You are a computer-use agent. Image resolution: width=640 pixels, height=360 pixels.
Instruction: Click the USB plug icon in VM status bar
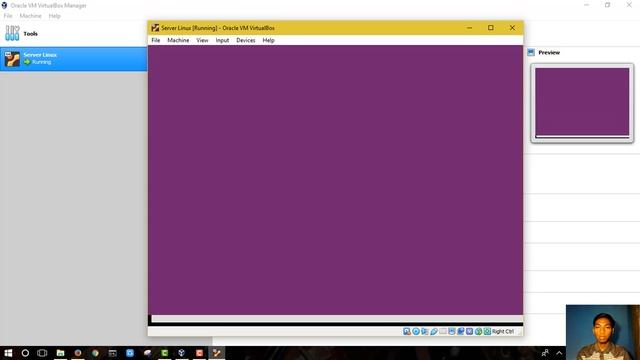(434, 331)
